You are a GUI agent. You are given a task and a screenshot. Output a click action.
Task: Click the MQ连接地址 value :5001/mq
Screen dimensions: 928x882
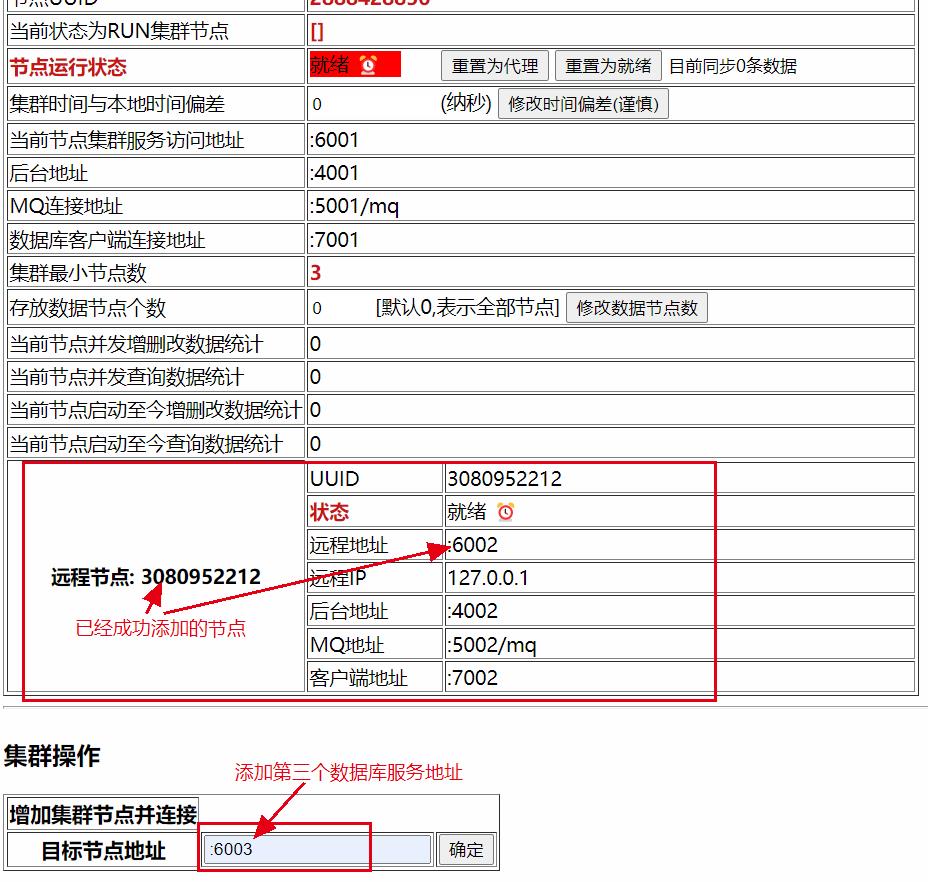click(355, 206)
